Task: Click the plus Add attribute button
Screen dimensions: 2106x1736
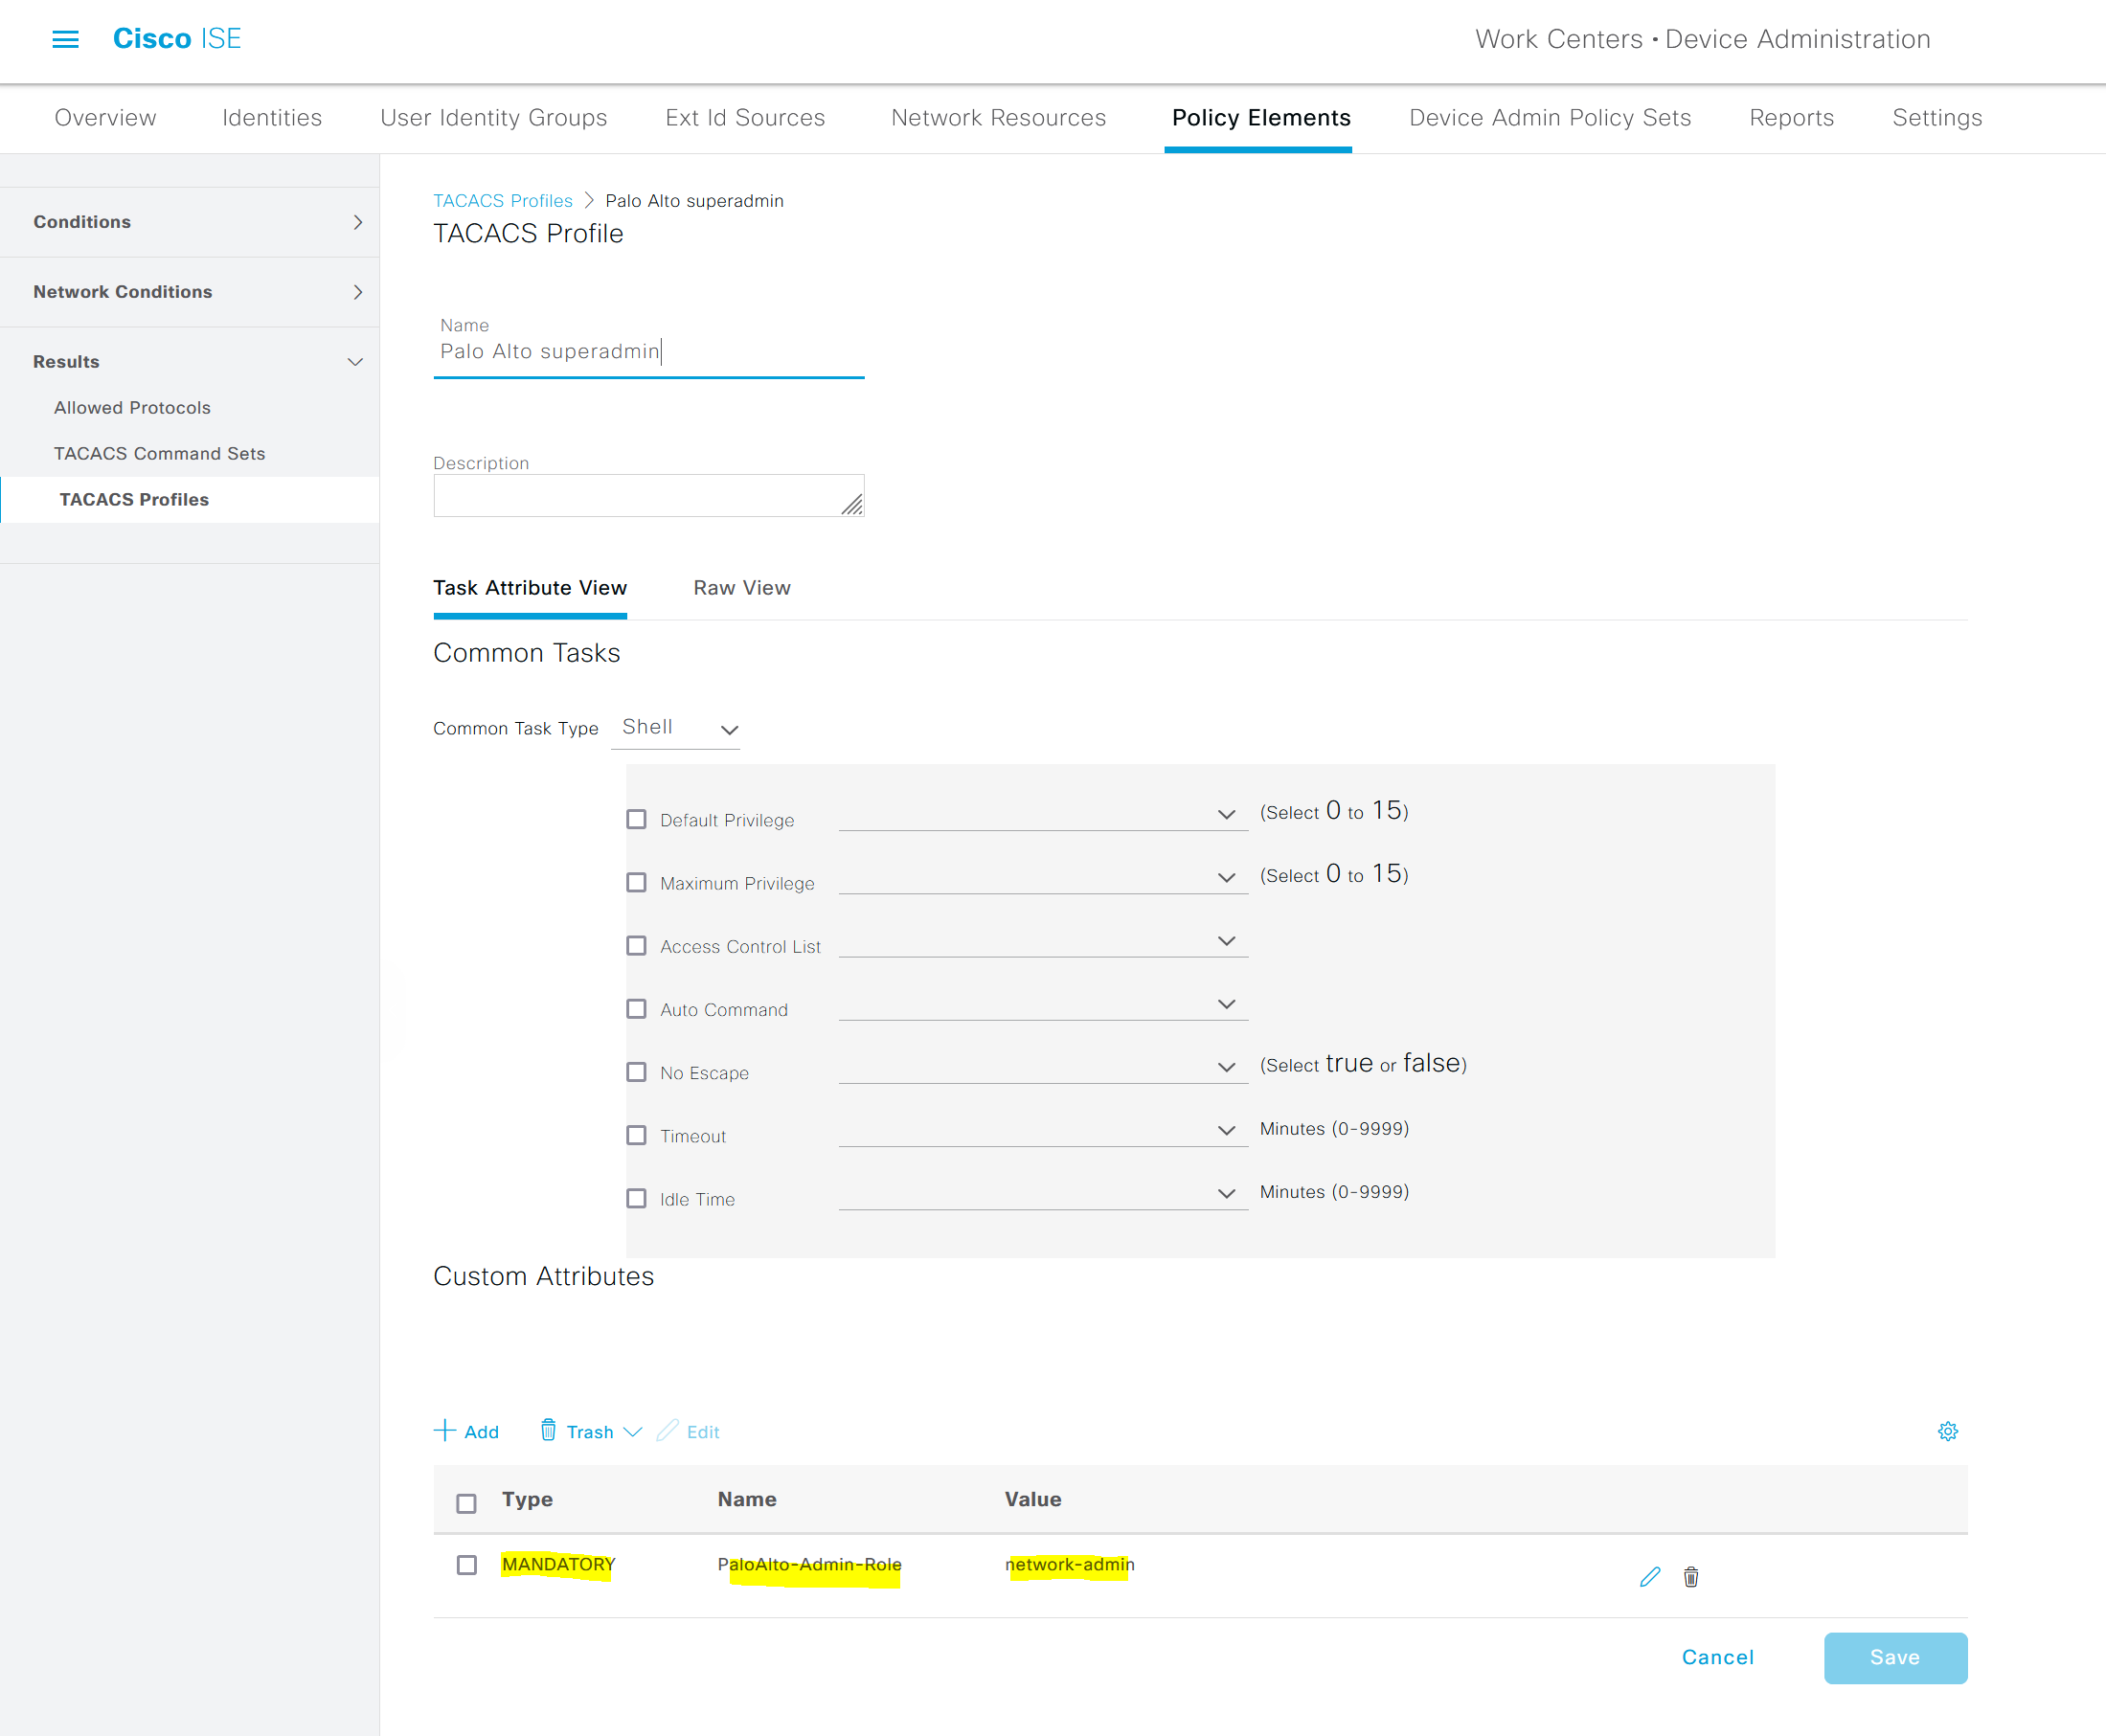Action: click(x=466, y=1431)
